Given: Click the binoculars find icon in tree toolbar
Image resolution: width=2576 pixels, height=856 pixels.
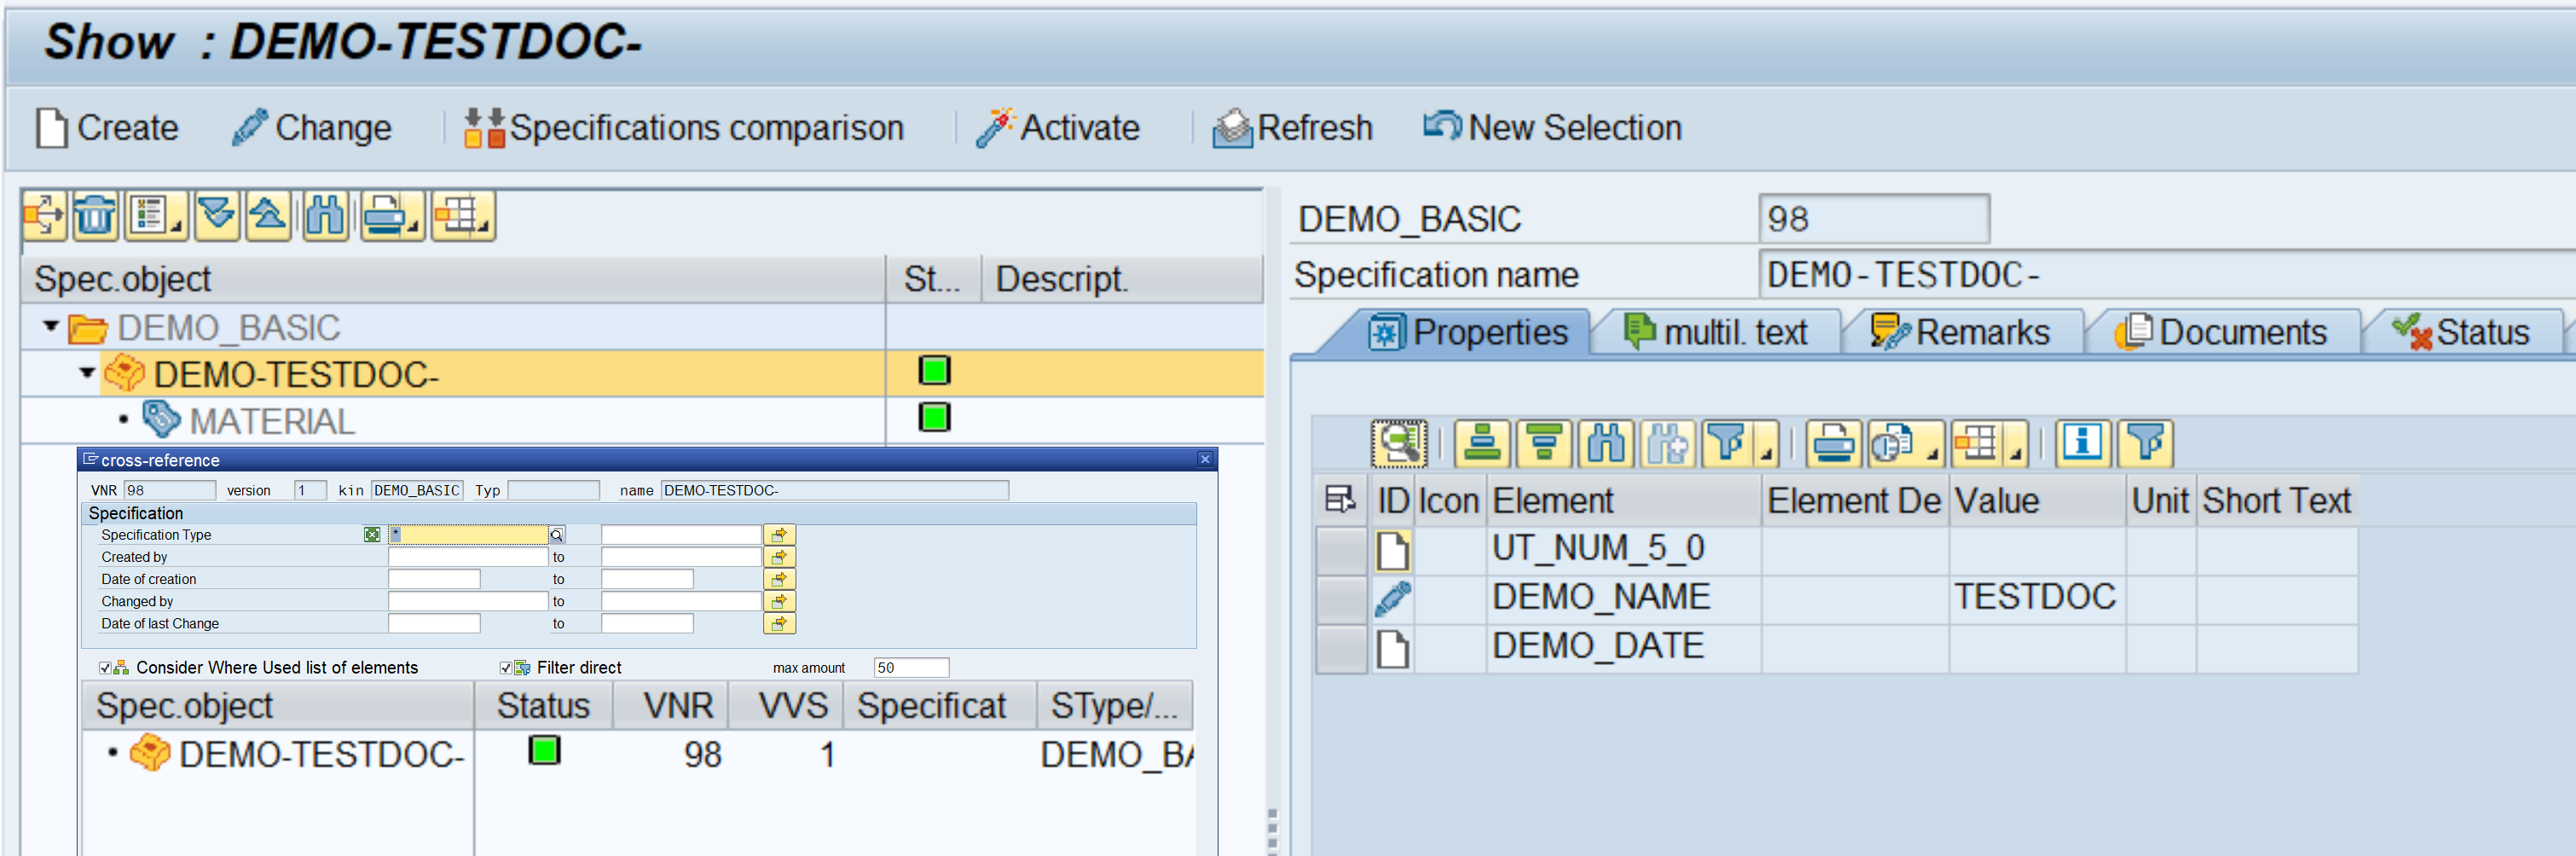Looking at the screenshot, I should pyautogui.click(x=325, y=215).
